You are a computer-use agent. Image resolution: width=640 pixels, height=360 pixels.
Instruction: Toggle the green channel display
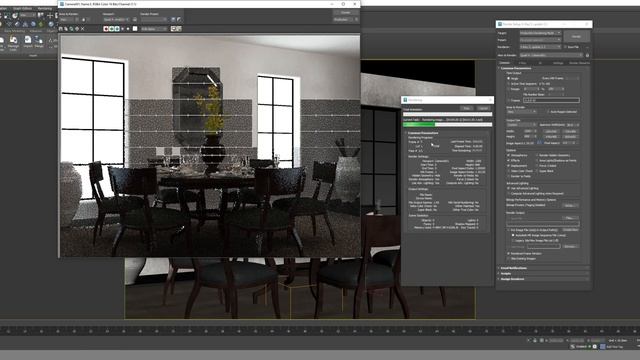tap(111, 29)
